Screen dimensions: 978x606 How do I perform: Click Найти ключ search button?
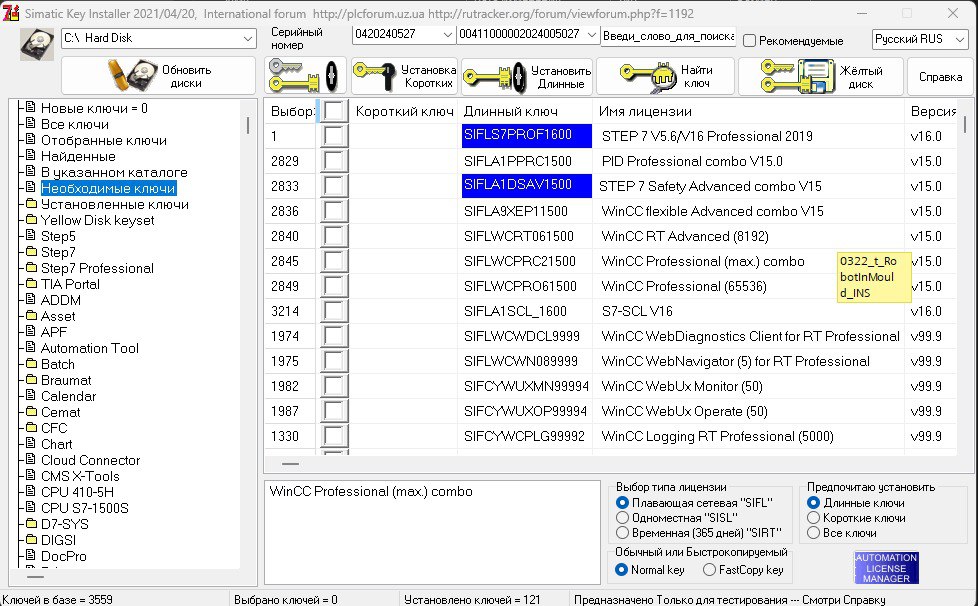[x=665, y=76]
